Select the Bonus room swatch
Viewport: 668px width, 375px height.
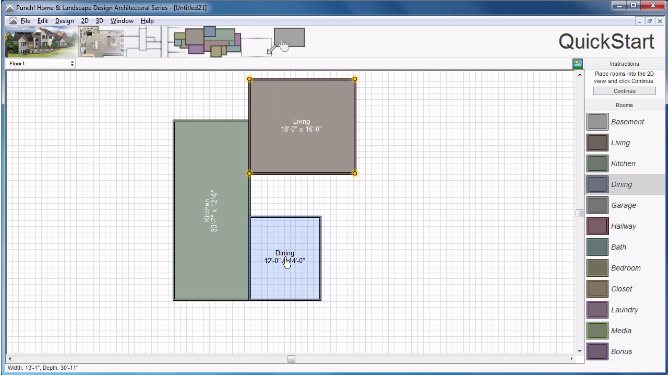(597, 352)
